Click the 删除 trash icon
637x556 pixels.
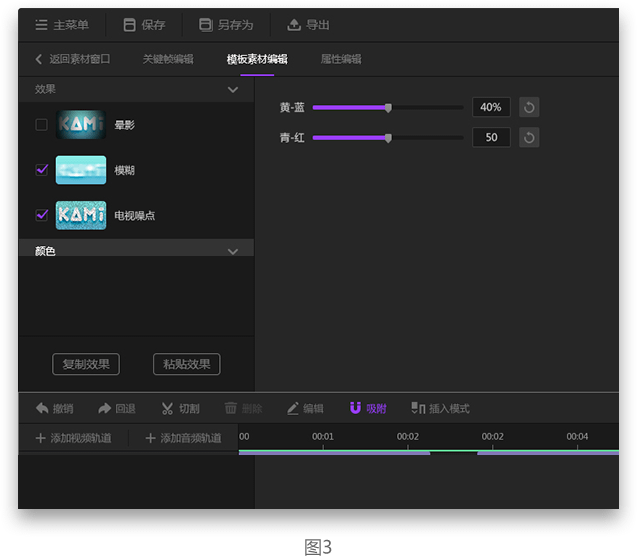(x=231, y=408)
